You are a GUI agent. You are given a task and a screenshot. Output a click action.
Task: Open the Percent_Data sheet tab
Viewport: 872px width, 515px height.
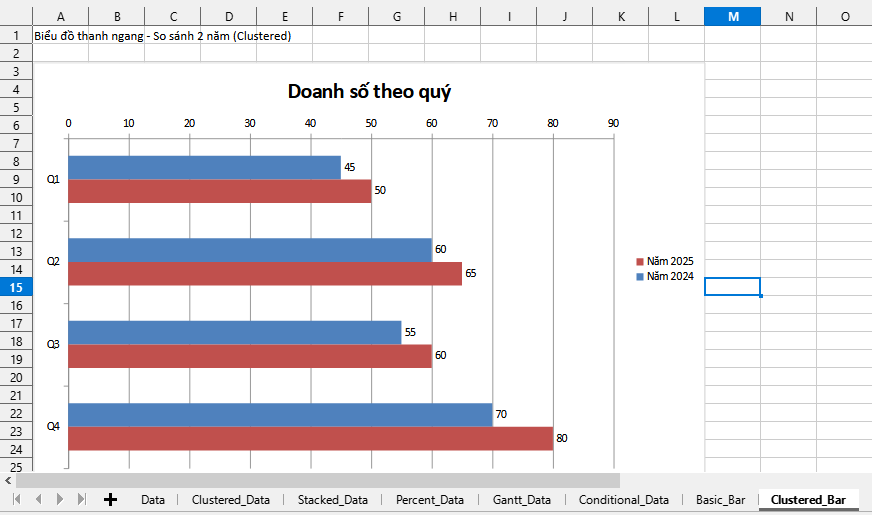click(430, 500)
